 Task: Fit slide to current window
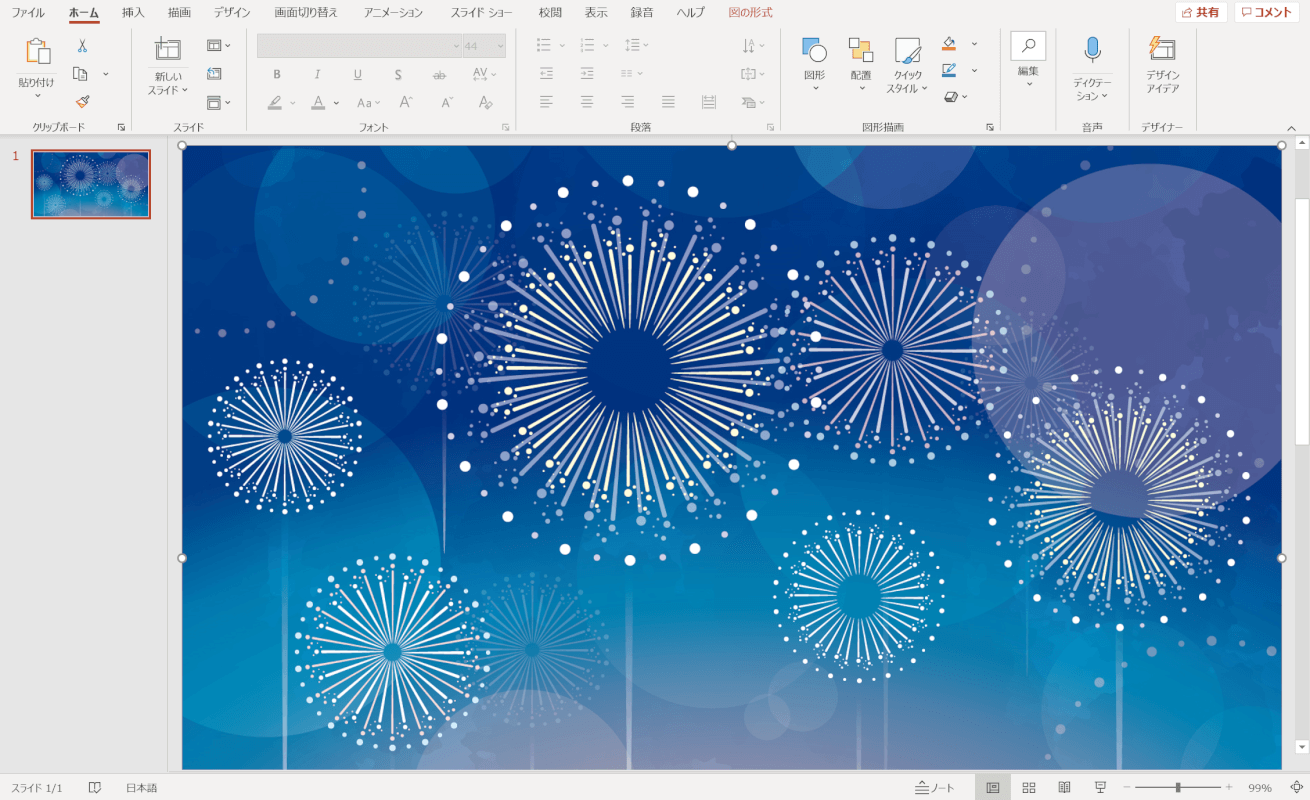(x=1296, y=788)
